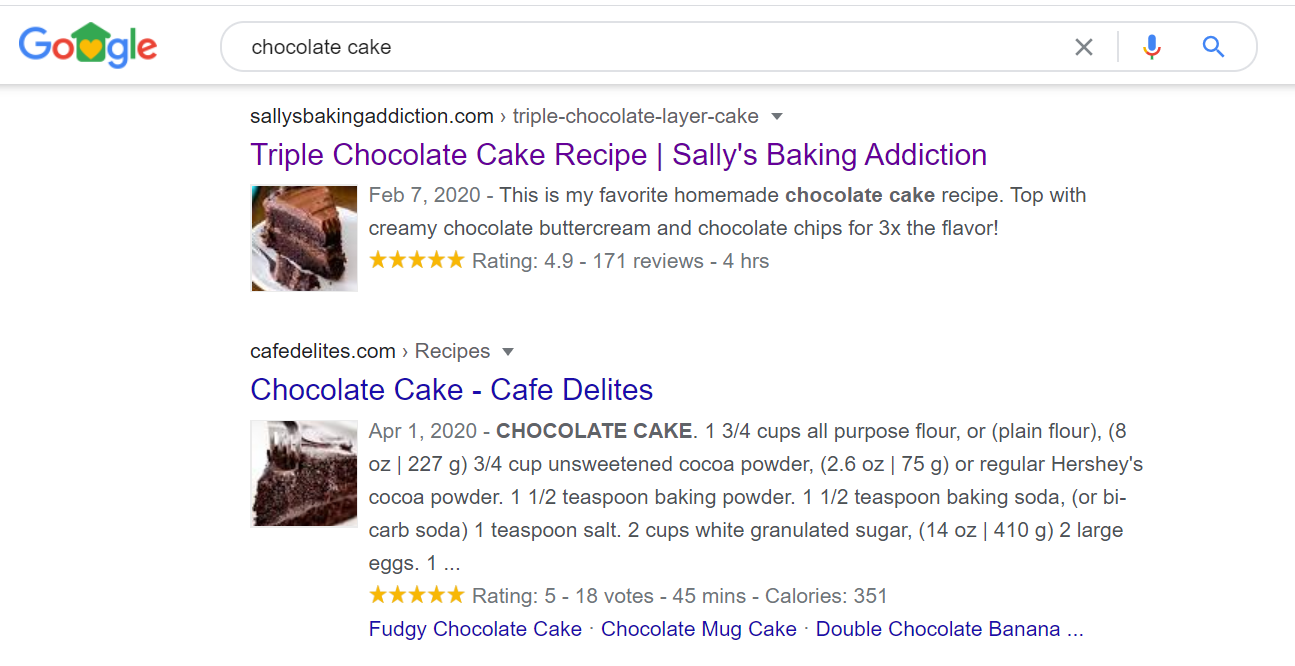Click the blue magnifier search icon

(1213, 47)
